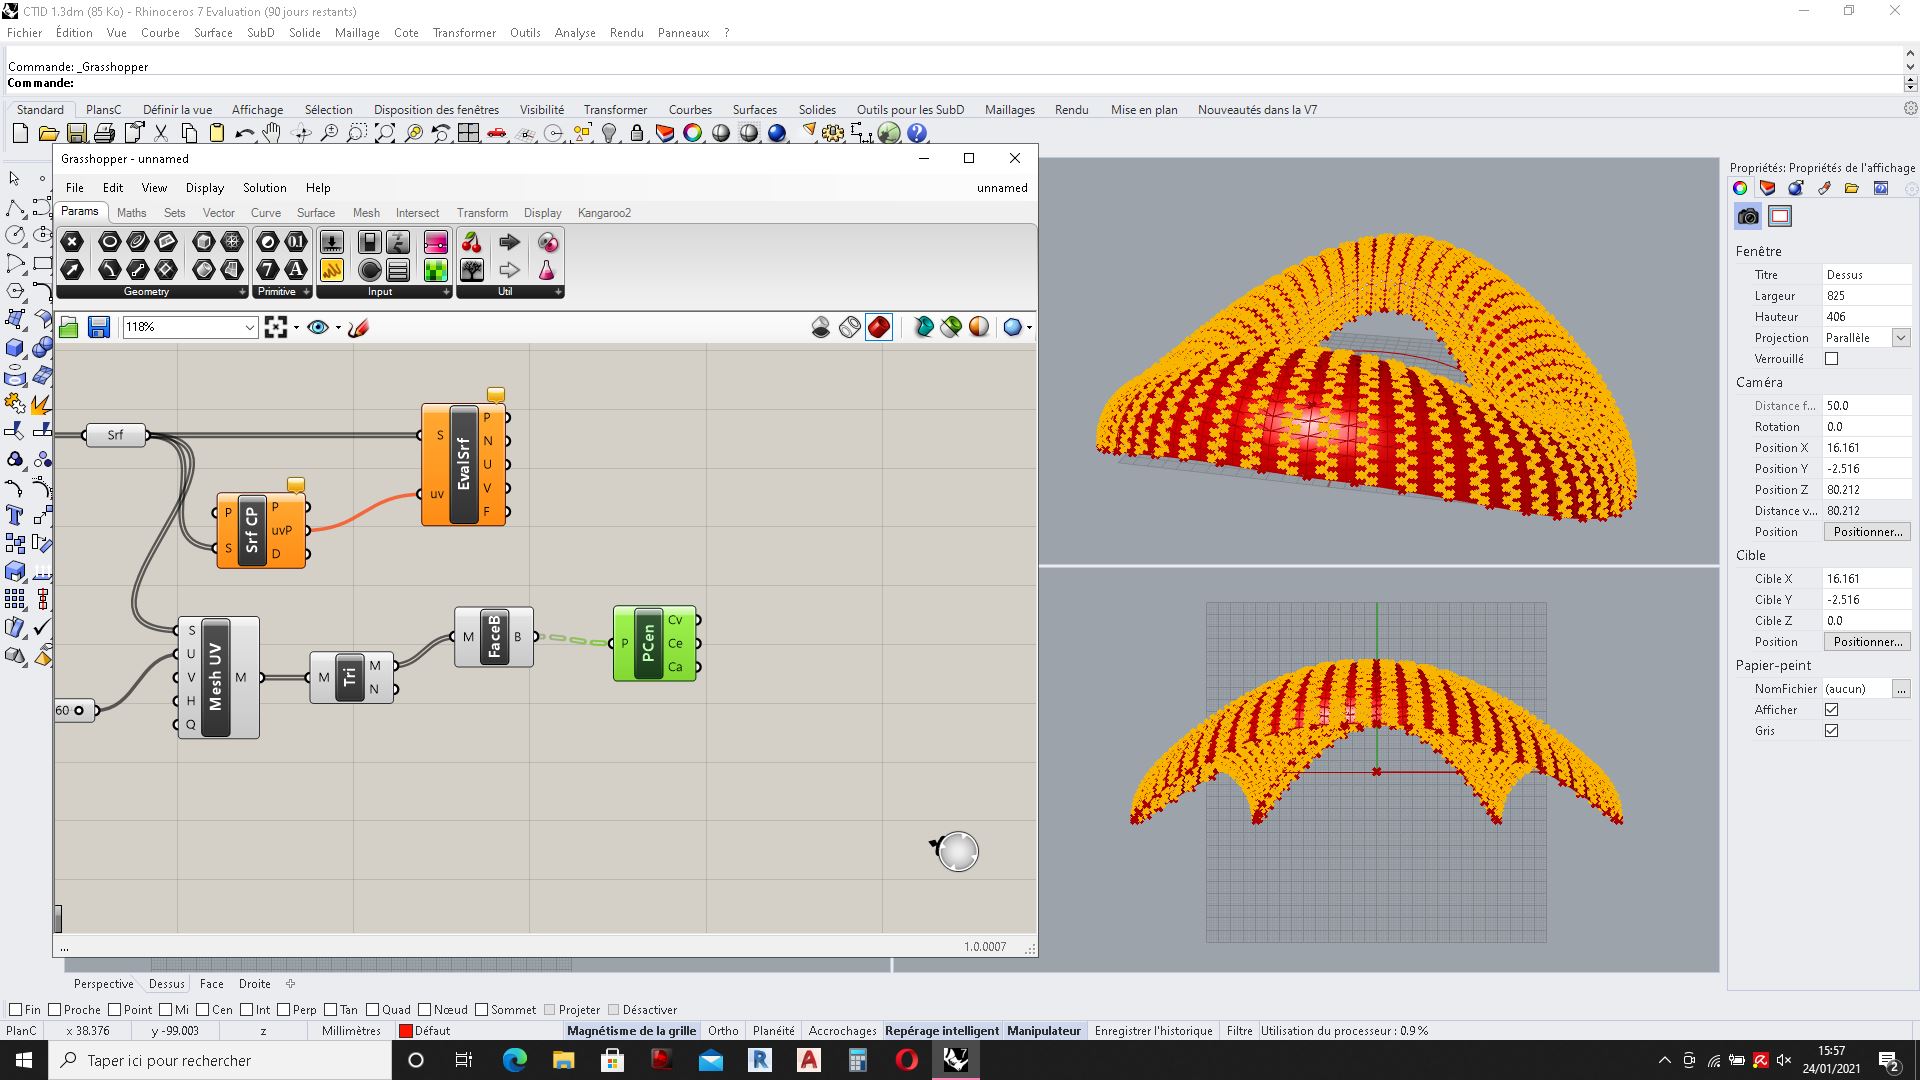Toggle Magnétisme de la grille in status bar
The height and width of the screenshot is (1080, 1920).
[x=631, y=1031]
